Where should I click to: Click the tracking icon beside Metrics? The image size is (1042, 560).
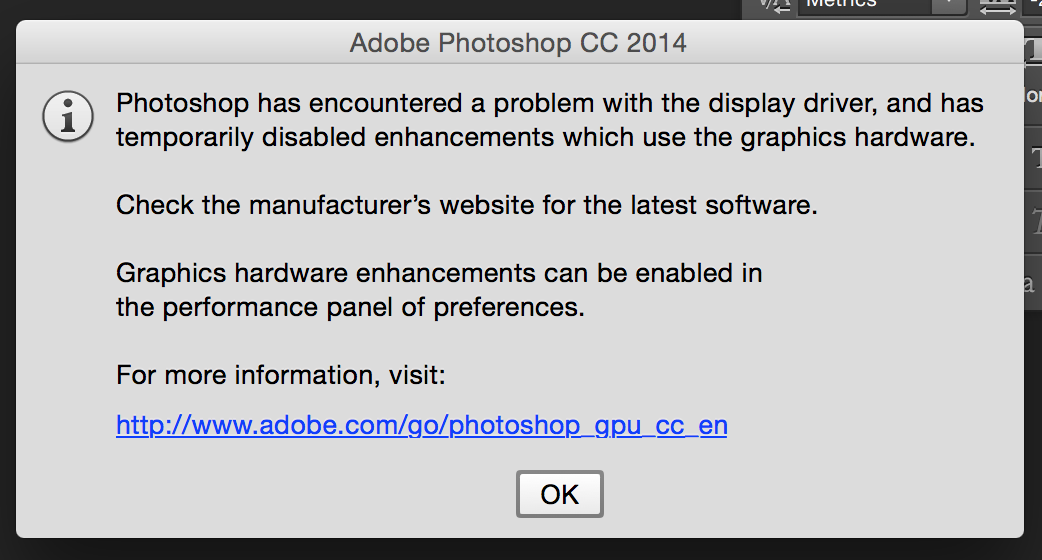(x=996, y=5)
